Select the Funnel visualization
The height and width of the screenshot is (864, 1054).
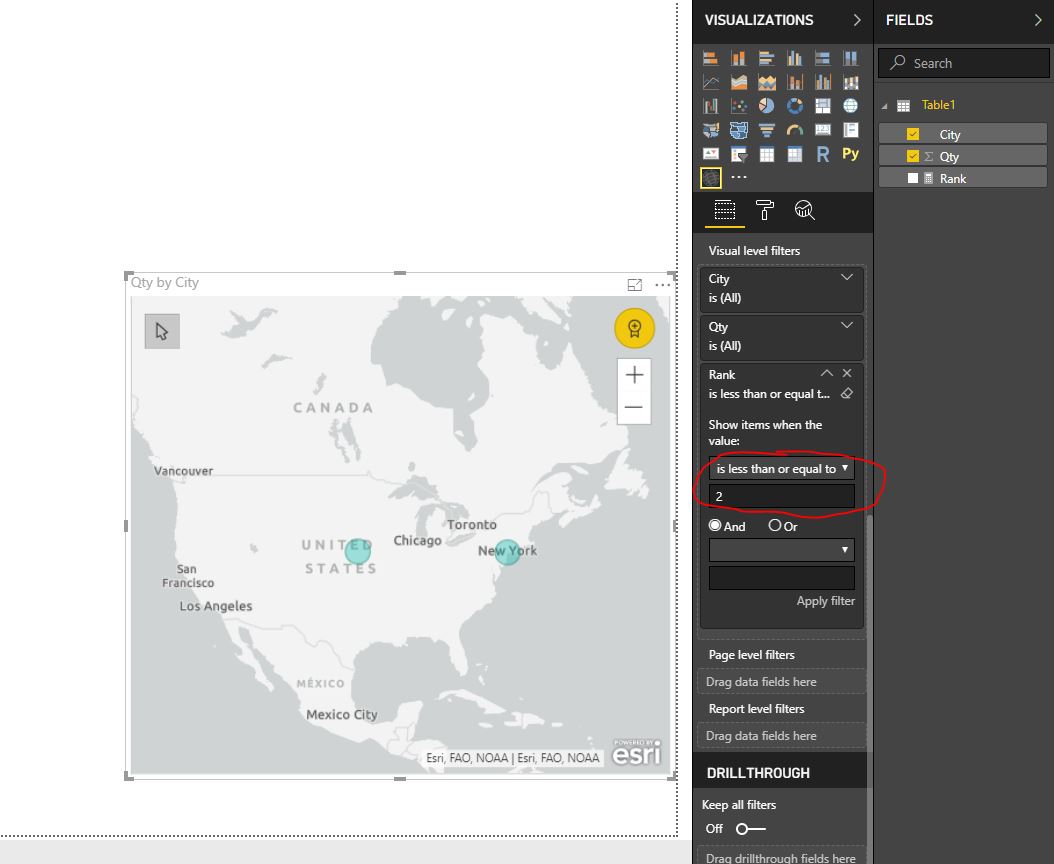tap(766, 130)
